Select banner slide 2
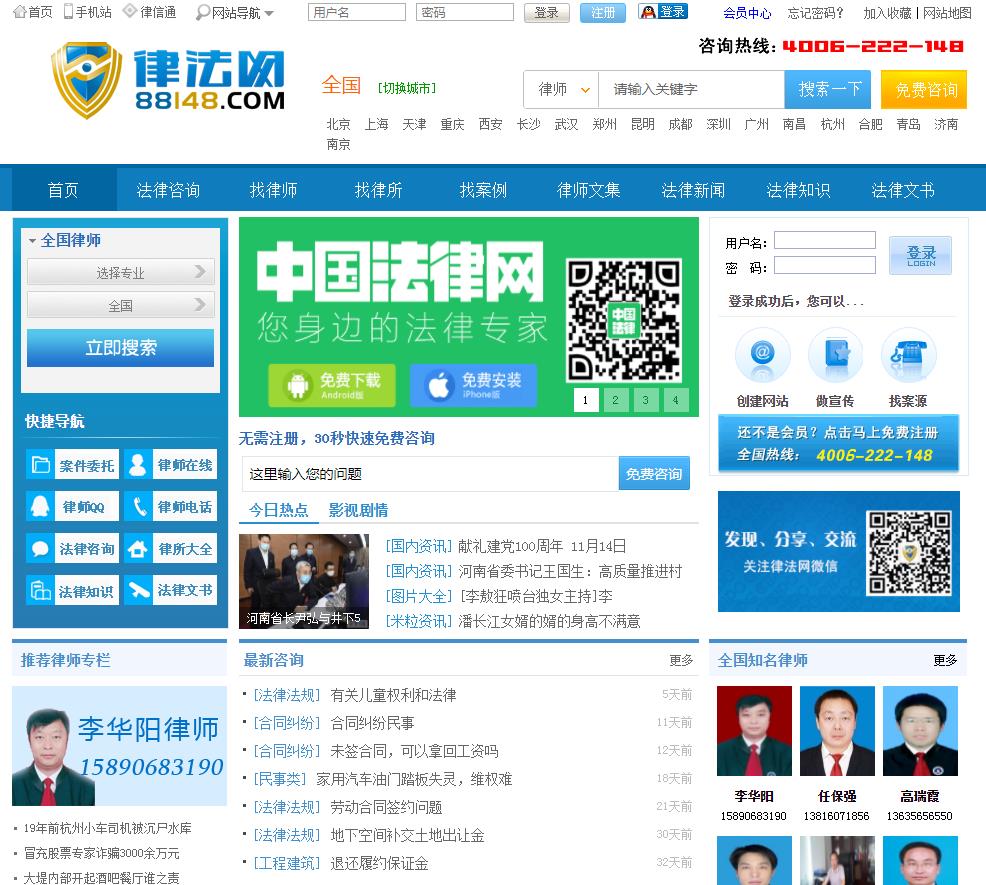The image size is (986, 885). point(616,400)
